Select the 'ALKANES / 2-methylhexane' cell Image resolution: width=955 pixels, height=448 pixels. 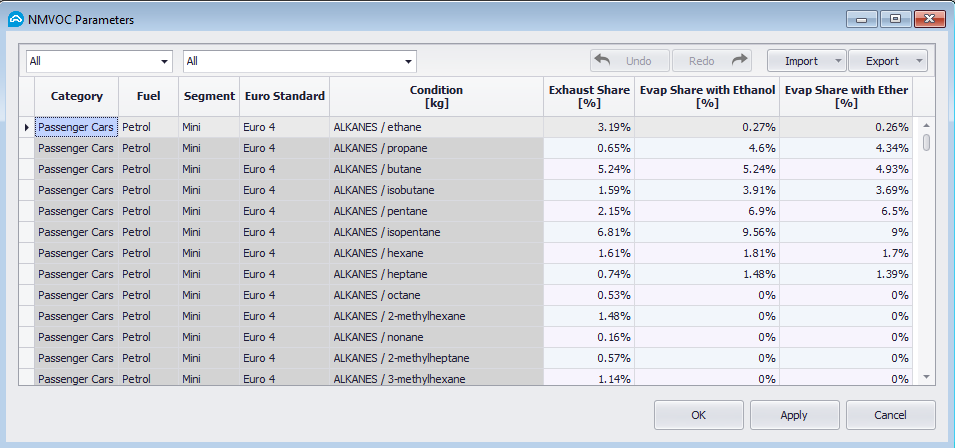[x=436, y=316]
